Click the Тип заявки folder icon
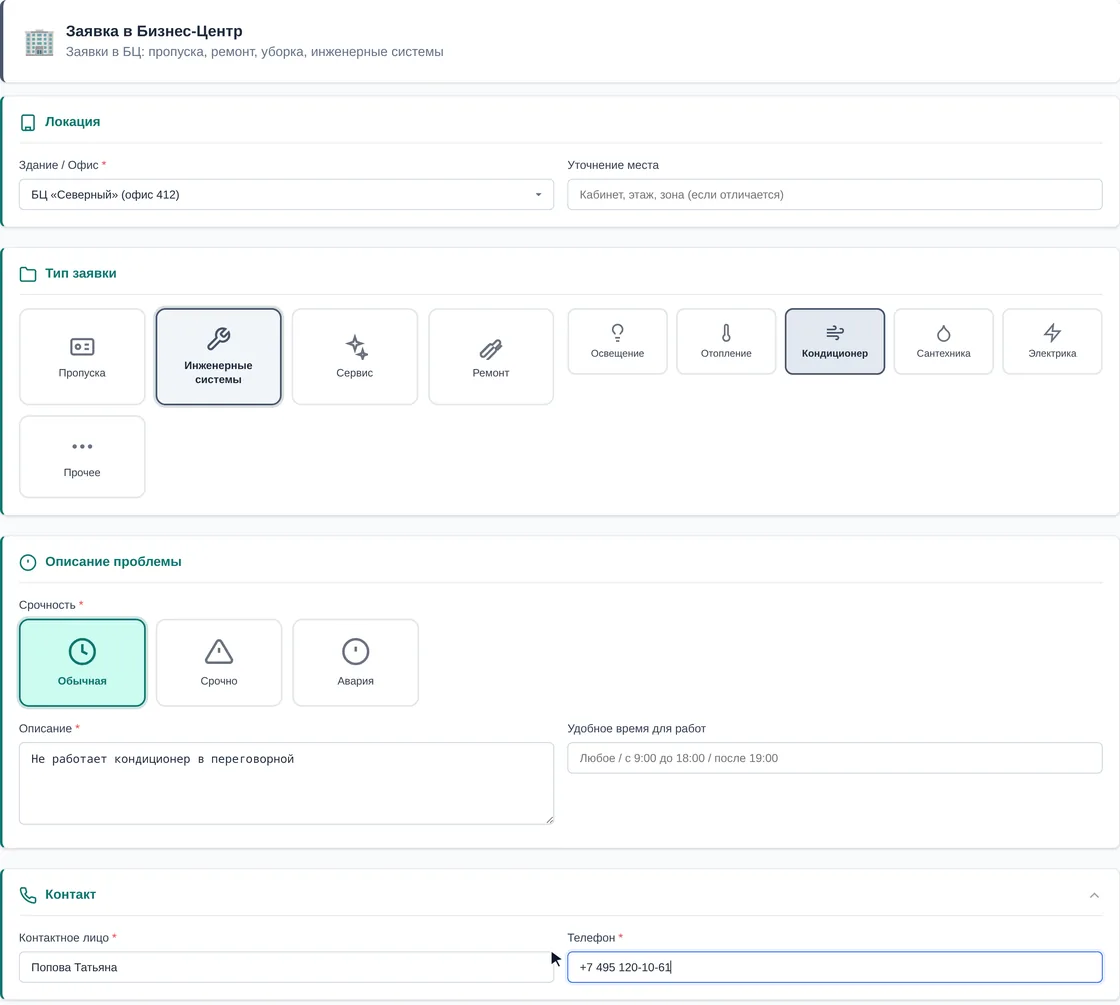The width and height of the screenshot is (1120, 1005). click(28, 274)
